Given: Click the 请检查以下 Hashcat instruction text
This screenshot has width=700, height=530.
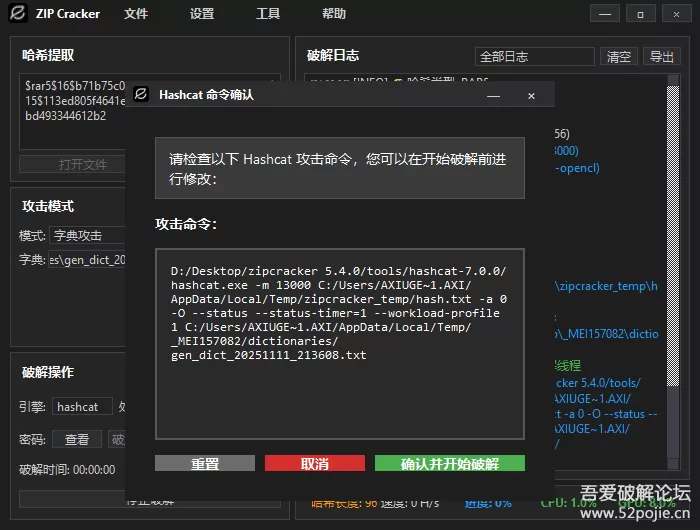Looking at the screenshot, I should point(338,169).
